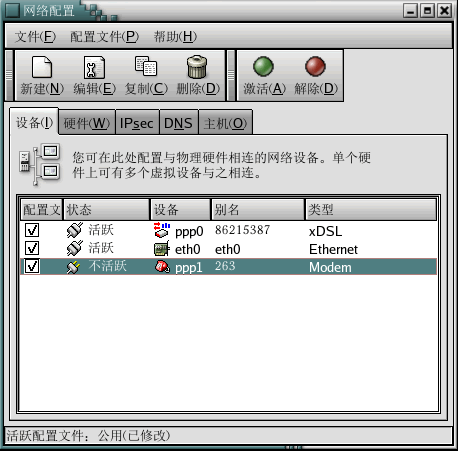The width and height of the screenshot is (458, 451).
Task: Click the 复制(C) copy toolbar icon
Action: coord(146,66)
